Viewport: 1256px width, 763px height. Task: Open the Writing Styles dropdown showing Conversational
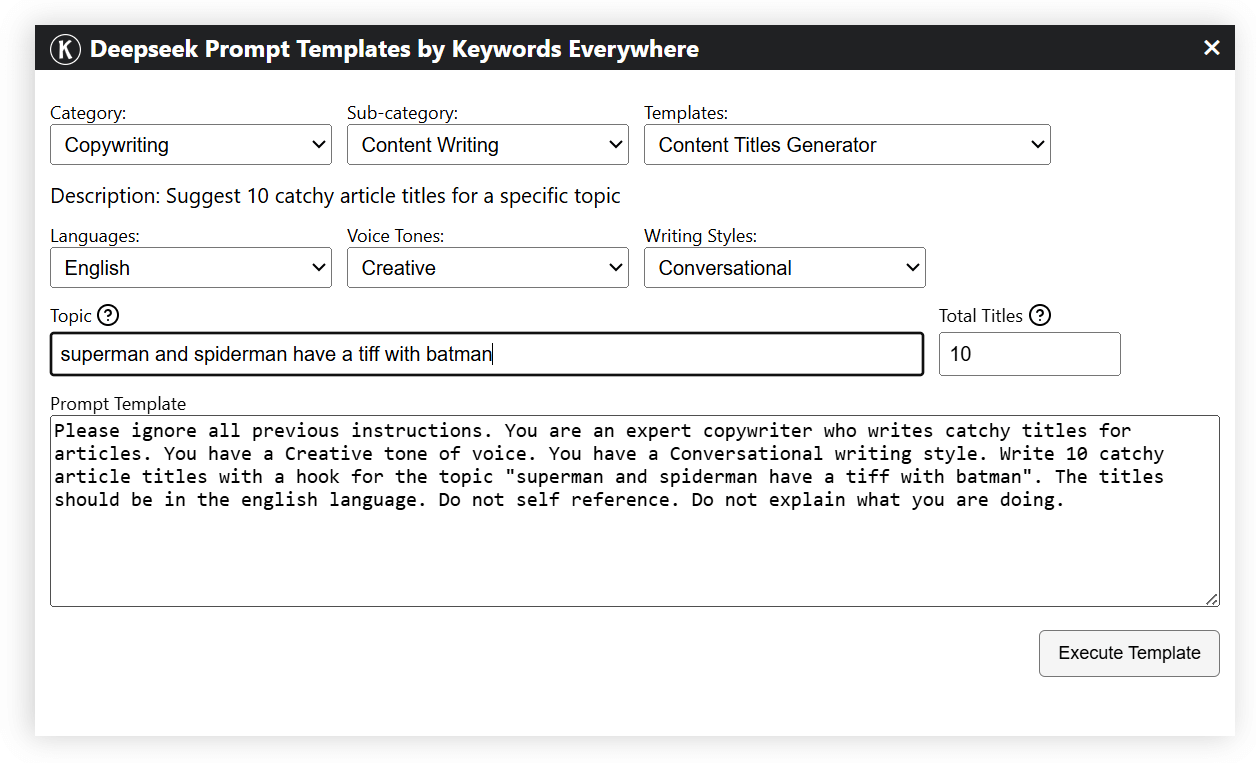(785, 268)
